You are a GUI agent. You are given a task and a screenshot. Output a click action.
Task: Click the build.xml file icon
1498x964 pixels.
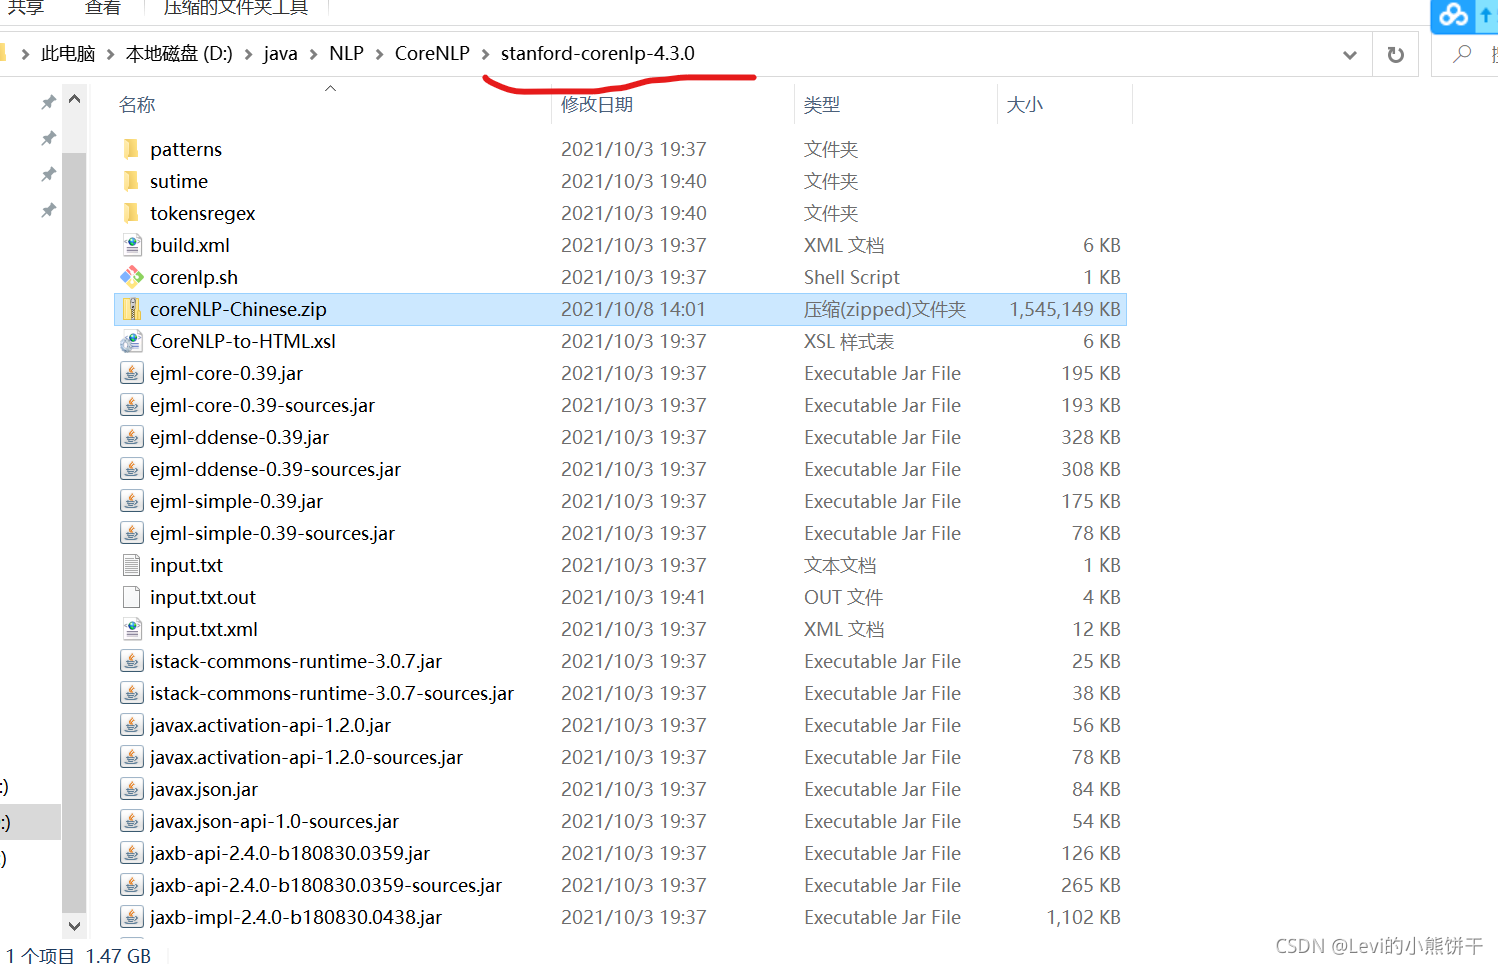(x=131, y=245)
